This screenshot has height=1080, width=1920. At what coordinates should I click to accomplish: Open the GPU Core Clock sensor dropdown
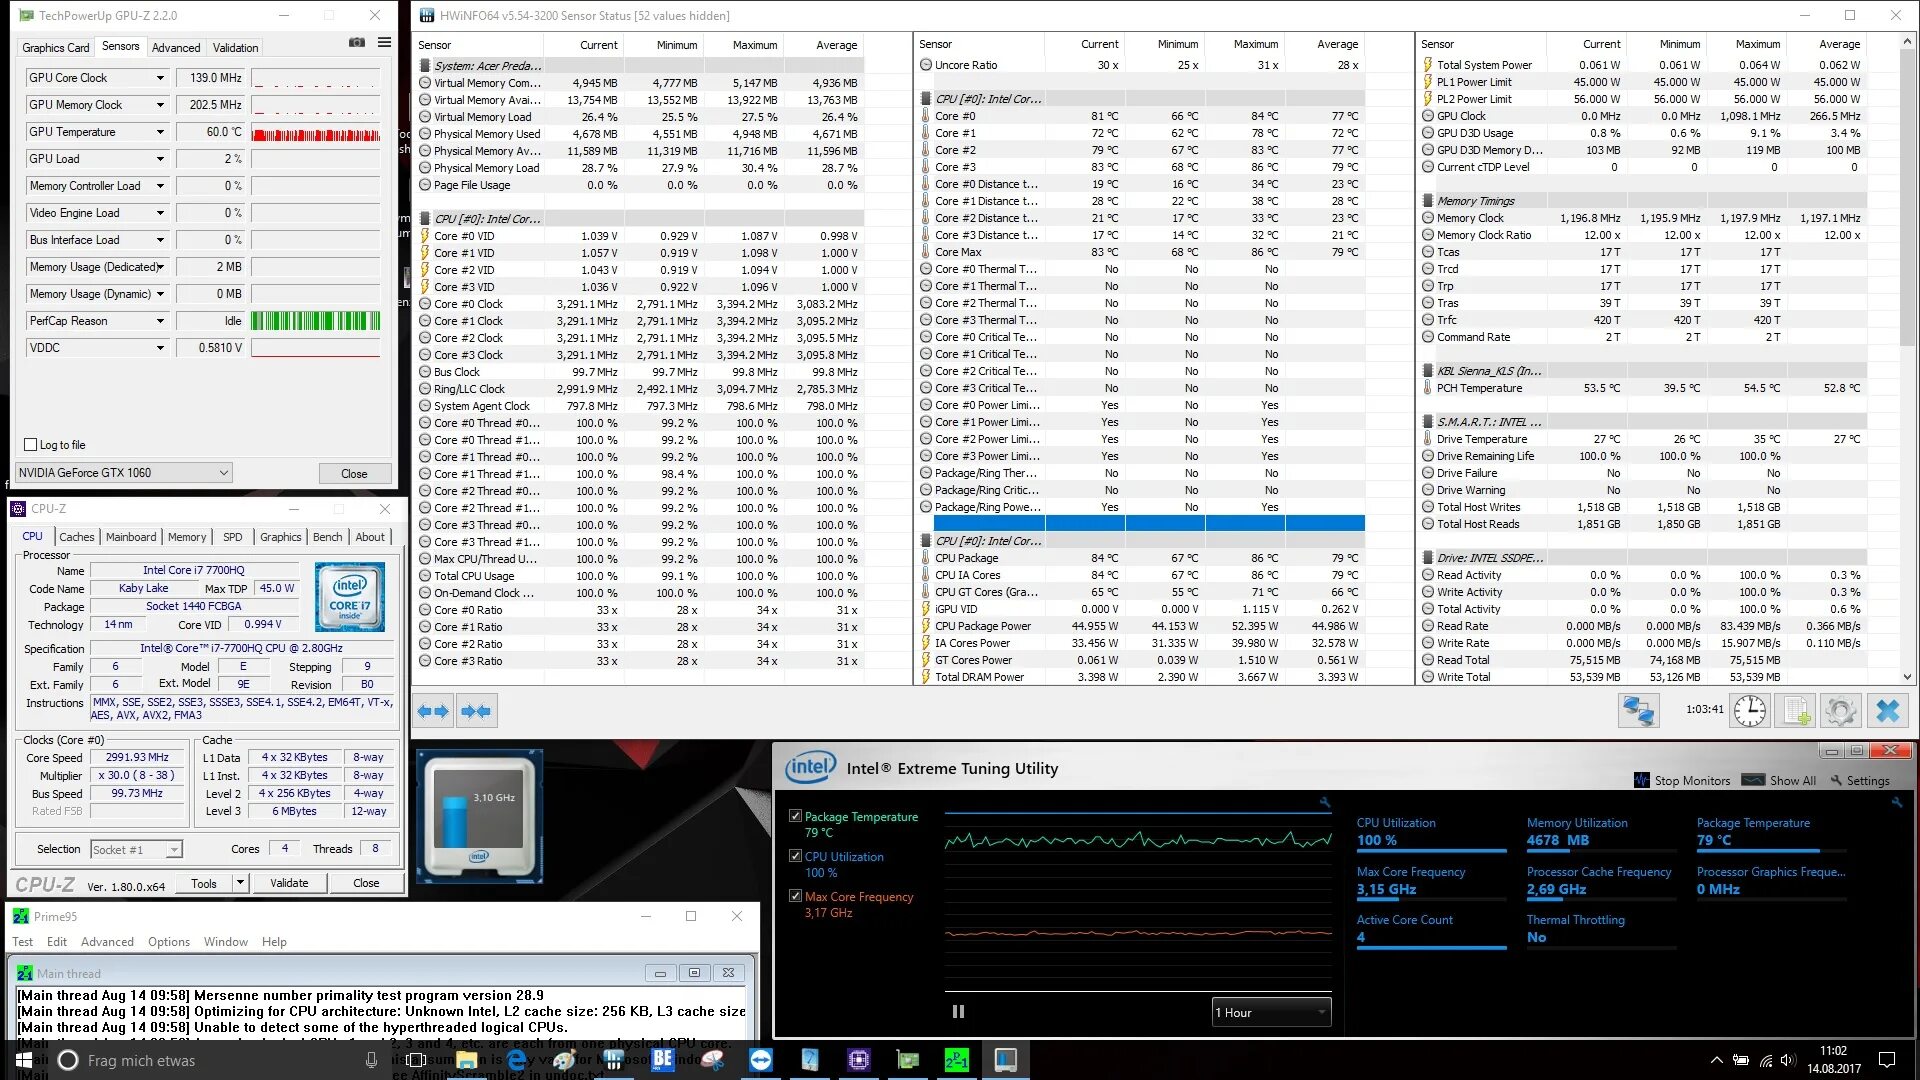[x=160, y=78]
